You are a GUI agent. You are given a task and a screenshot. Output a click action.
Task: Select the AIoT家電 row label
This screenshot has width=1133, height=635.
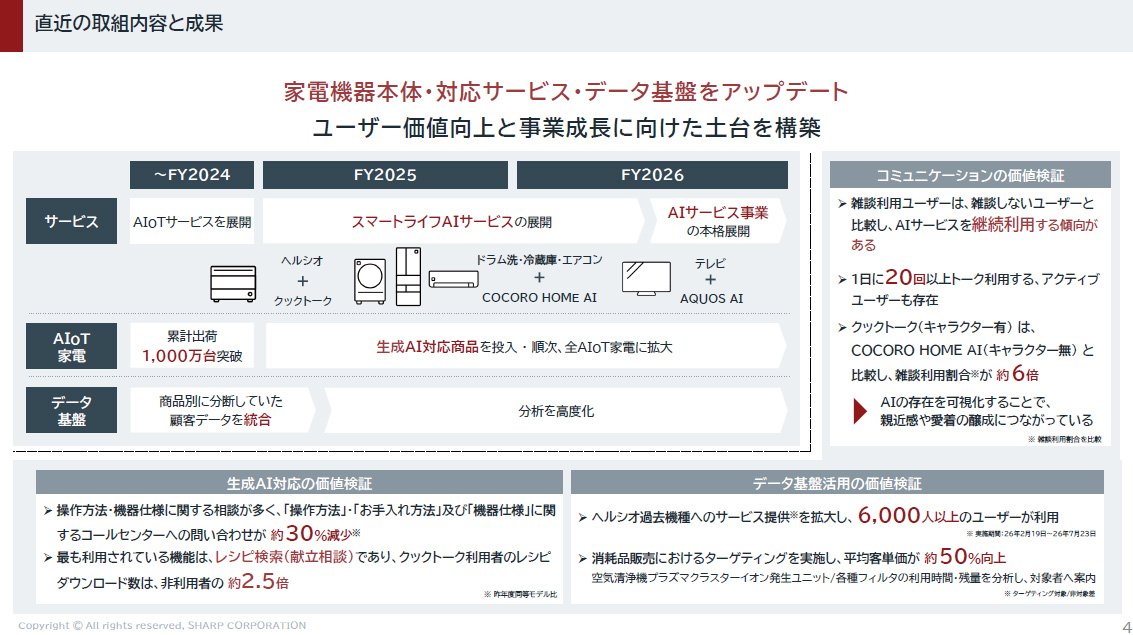pos(71,346)
